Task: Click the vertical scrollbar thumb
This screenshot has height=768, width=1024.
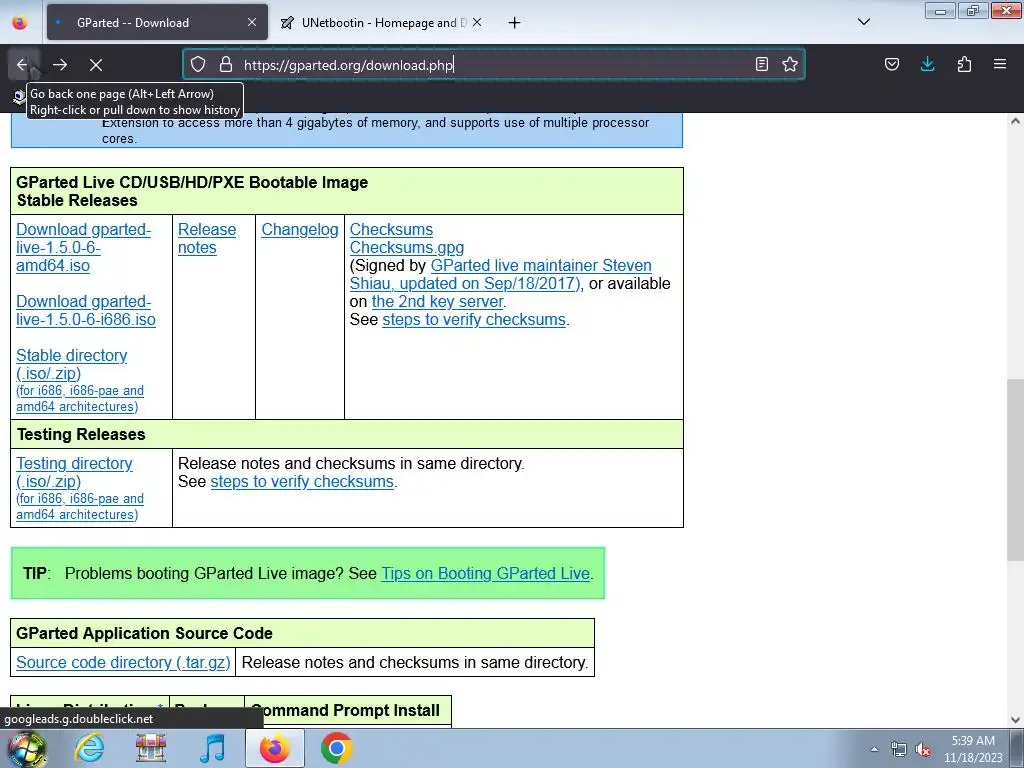Action: coord(1015,469)
